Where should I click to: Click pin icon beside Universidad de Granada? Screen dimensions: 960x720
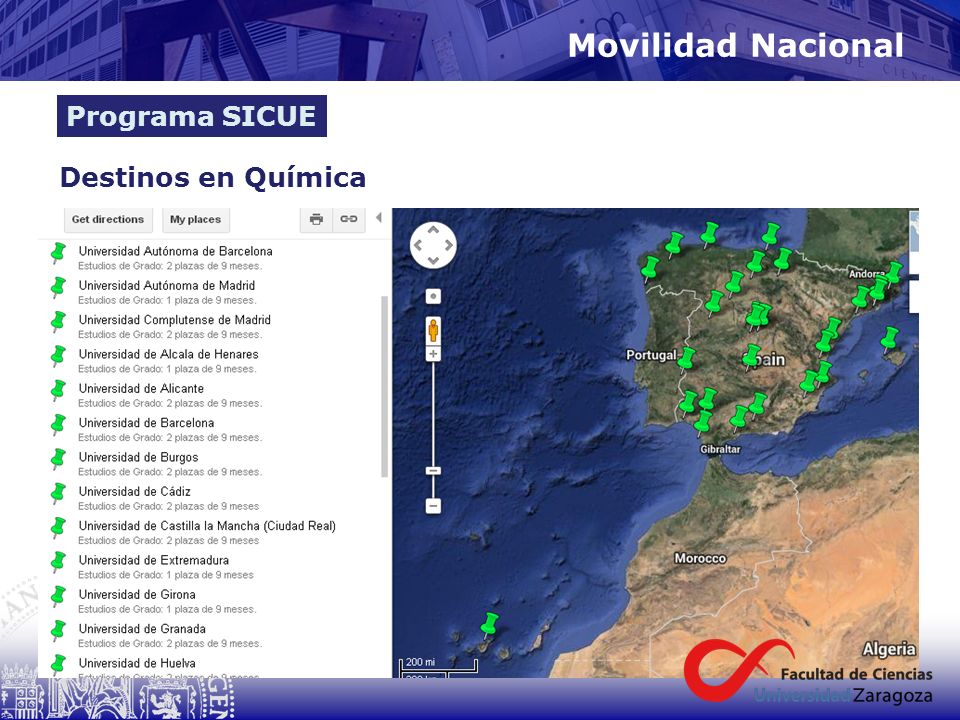[x=58, y=630]
